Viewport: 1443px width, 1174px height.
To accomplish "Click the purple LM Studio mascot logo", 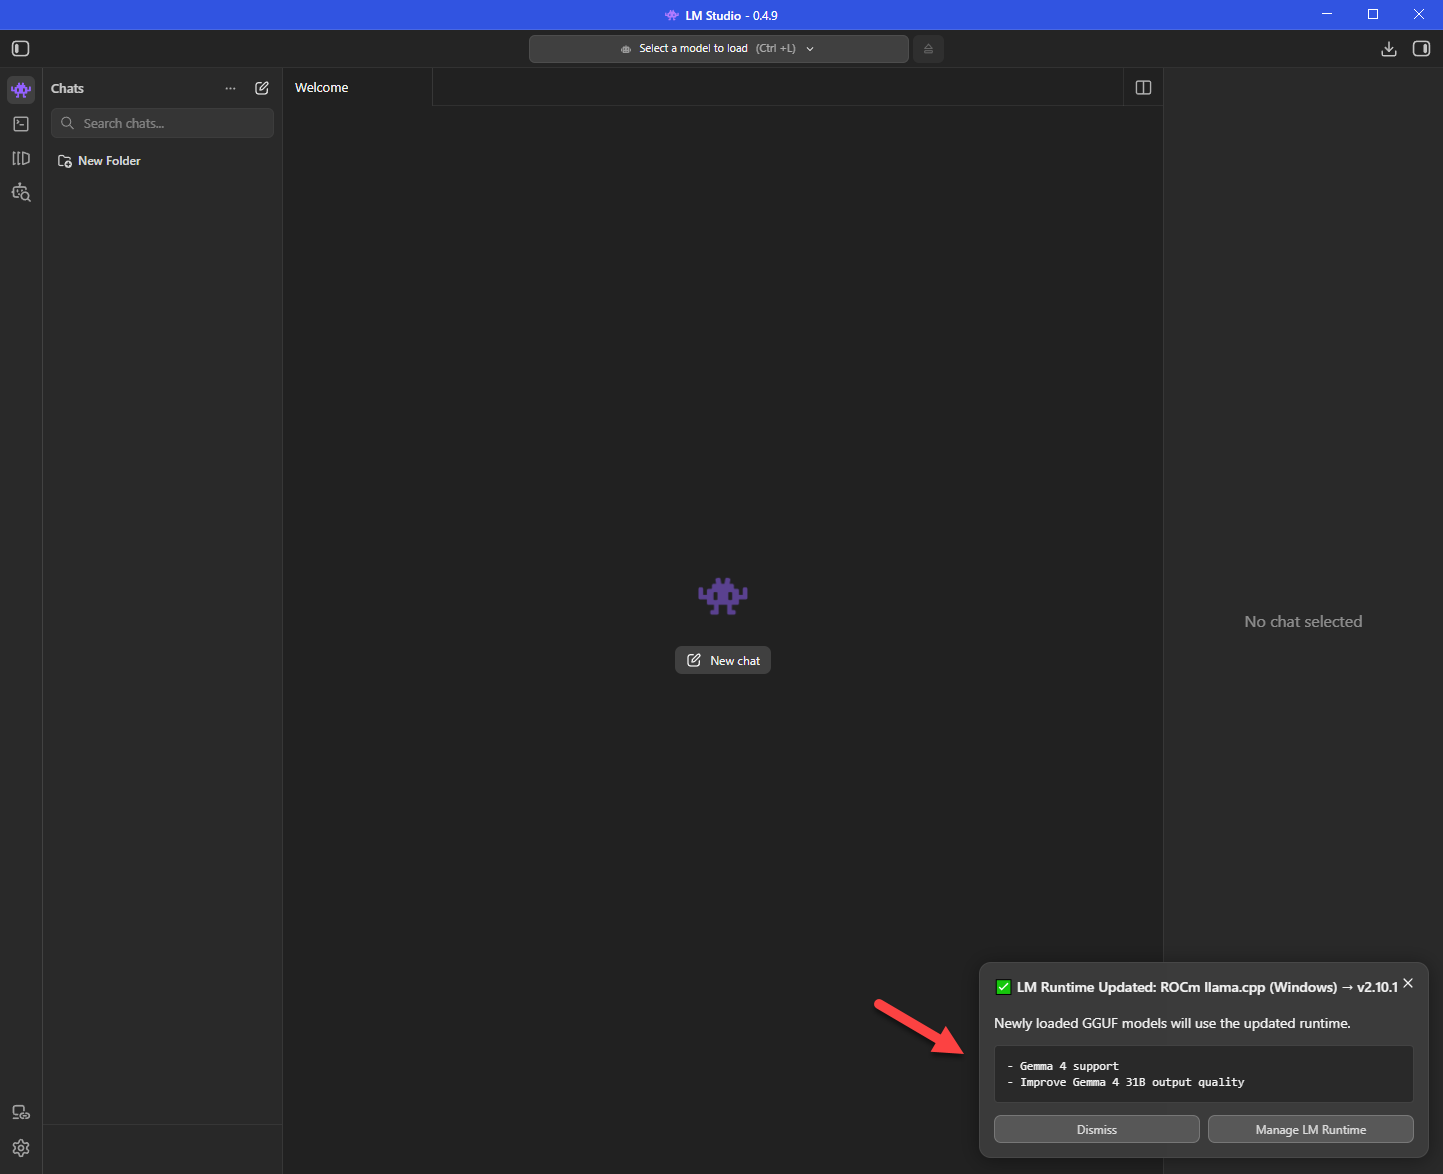I will (x=723, y=596).
